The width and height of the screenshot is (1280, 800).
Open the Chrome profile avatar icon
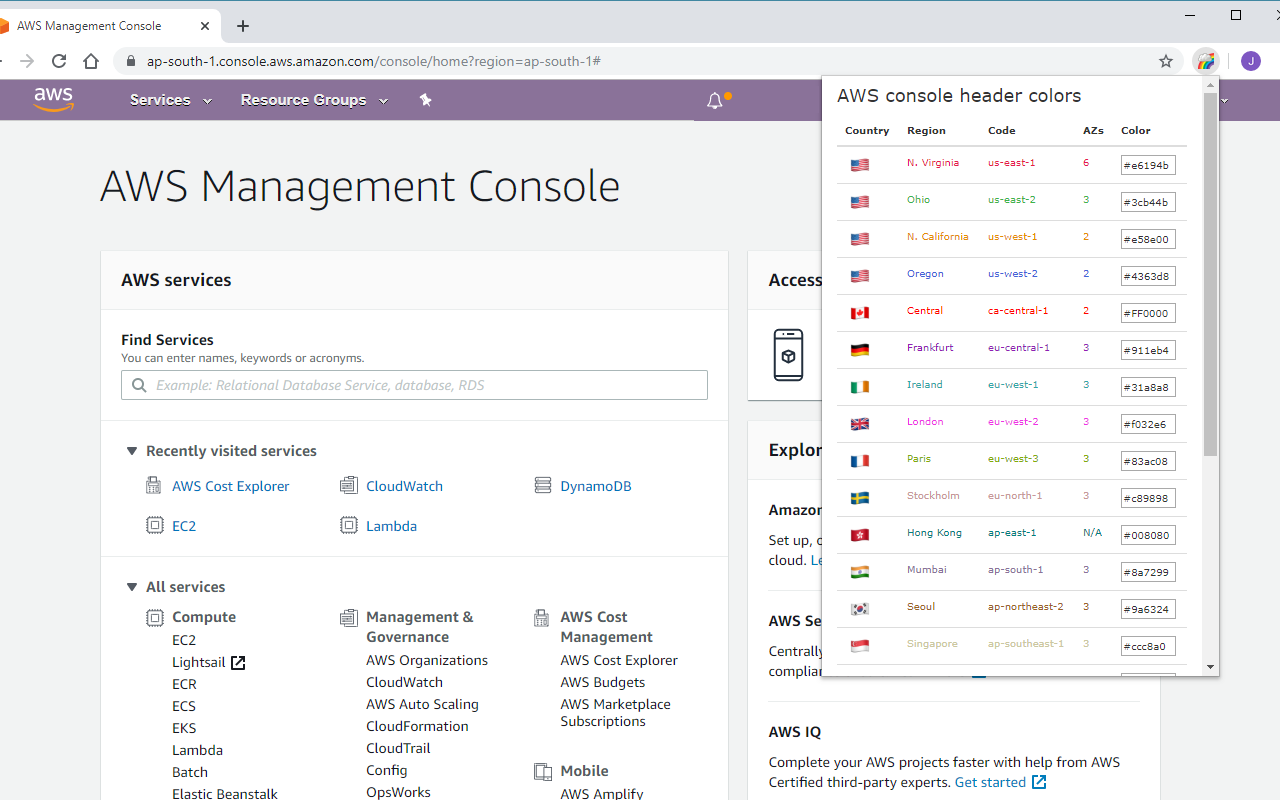click(x=1250, y=61)
